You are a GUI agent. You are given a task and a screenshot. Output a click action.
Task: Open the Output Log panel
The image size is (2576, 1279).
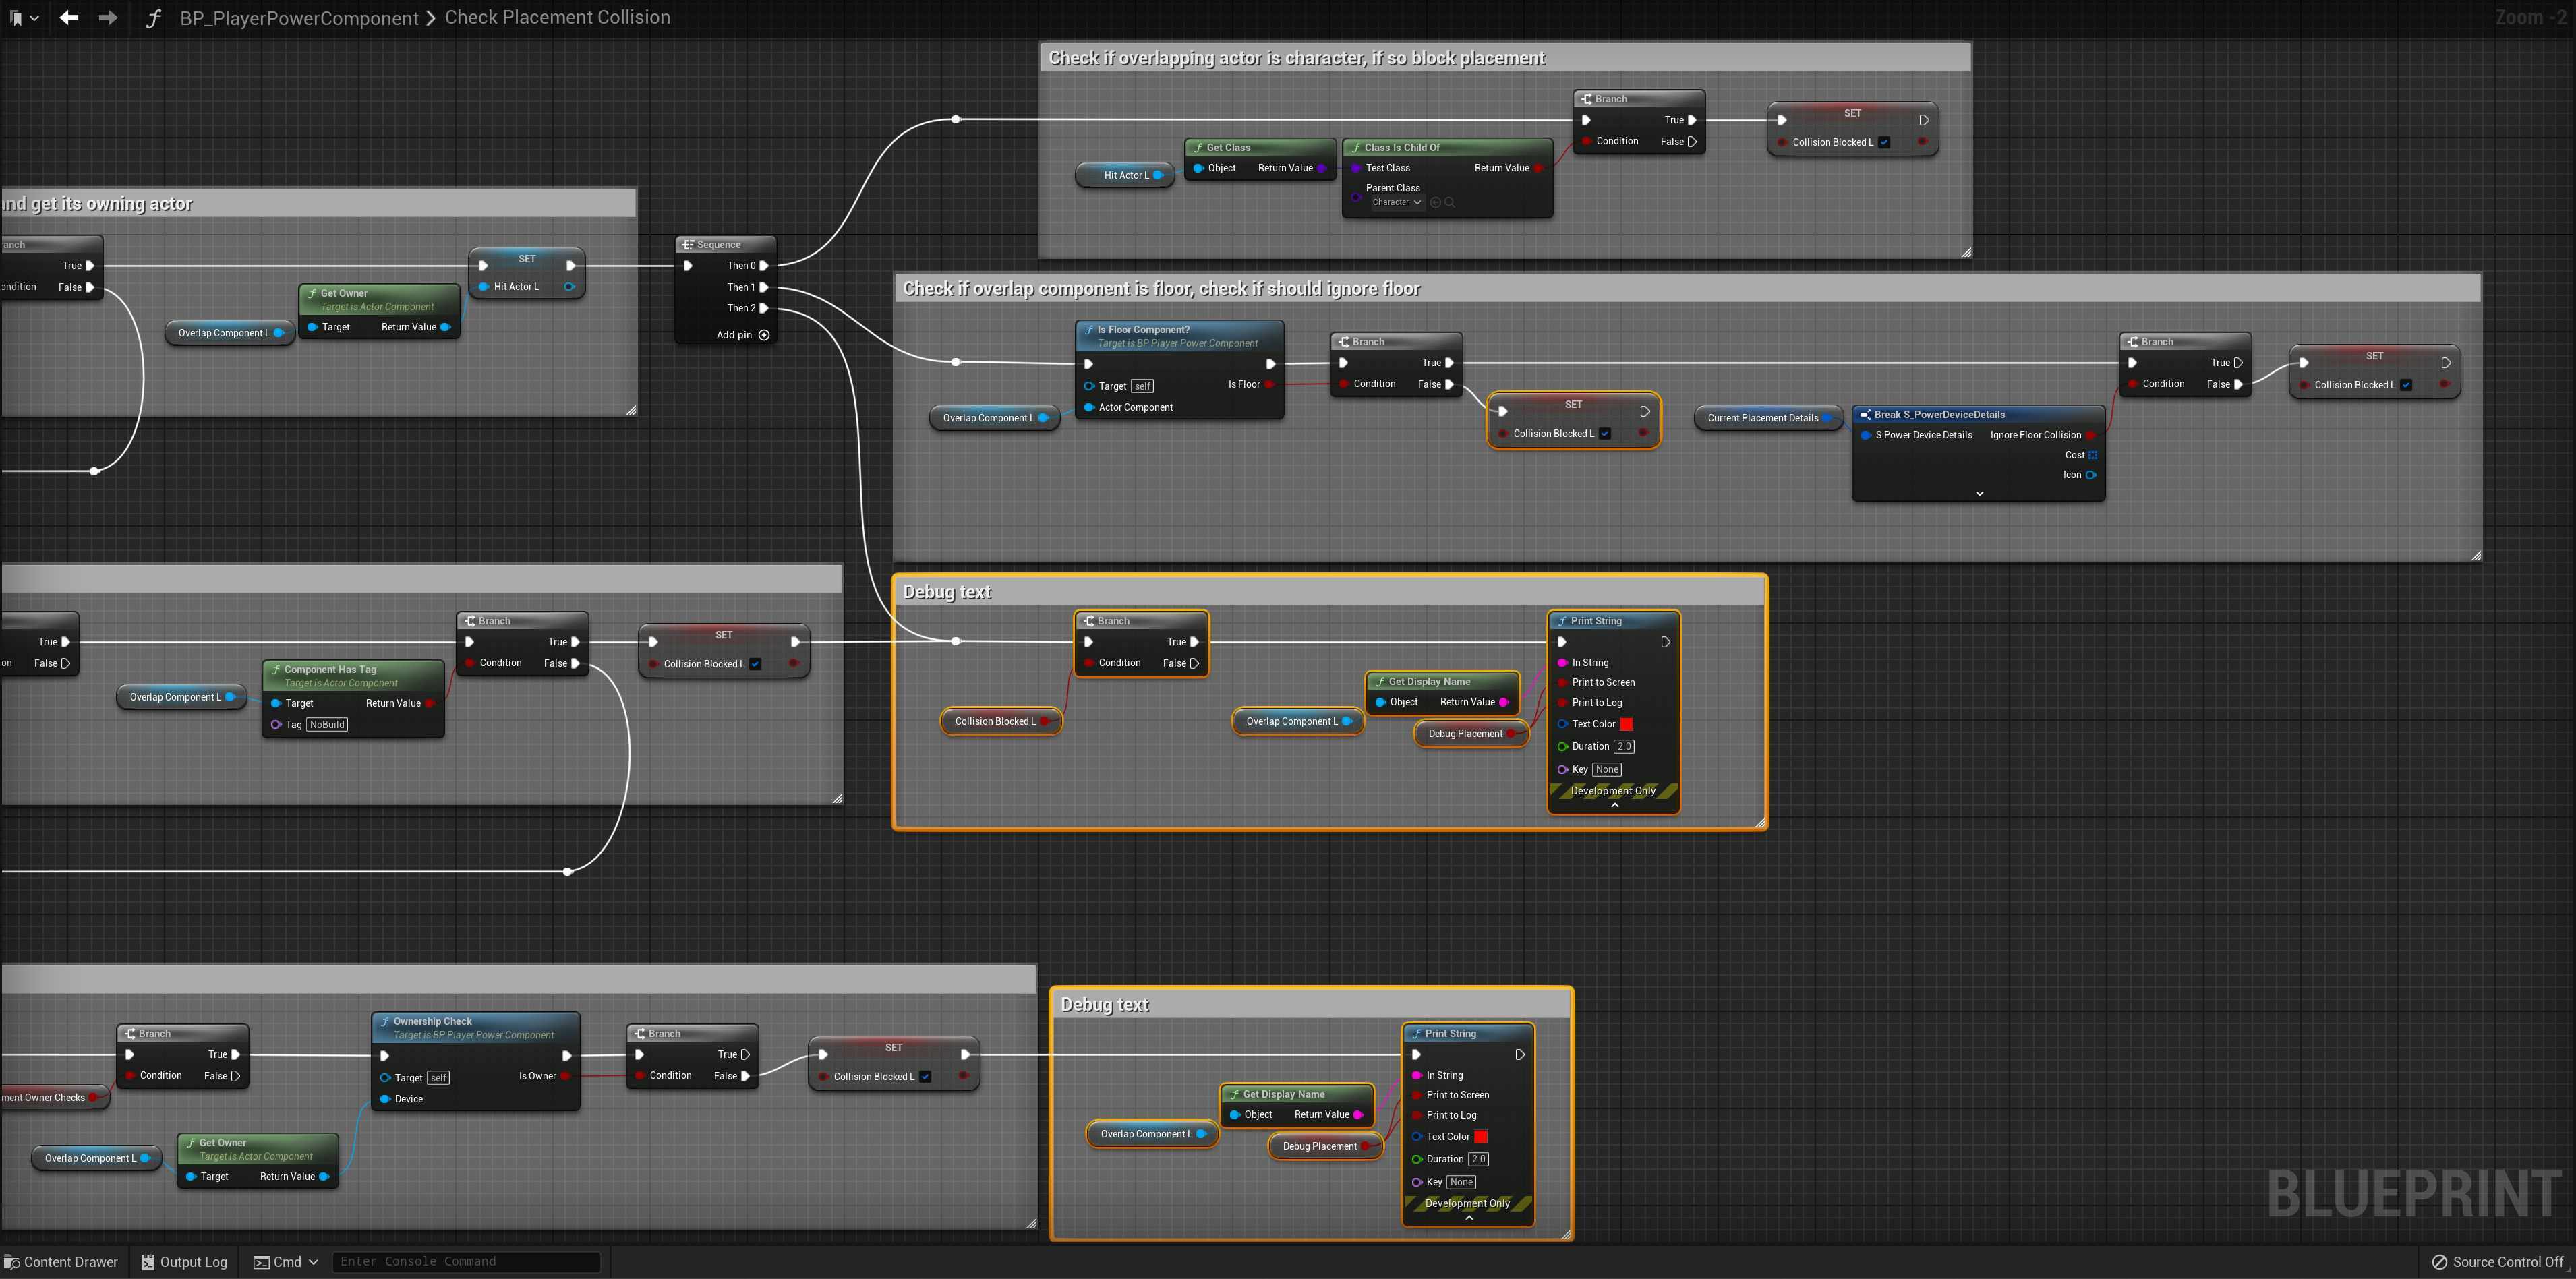coord(185,1261)
